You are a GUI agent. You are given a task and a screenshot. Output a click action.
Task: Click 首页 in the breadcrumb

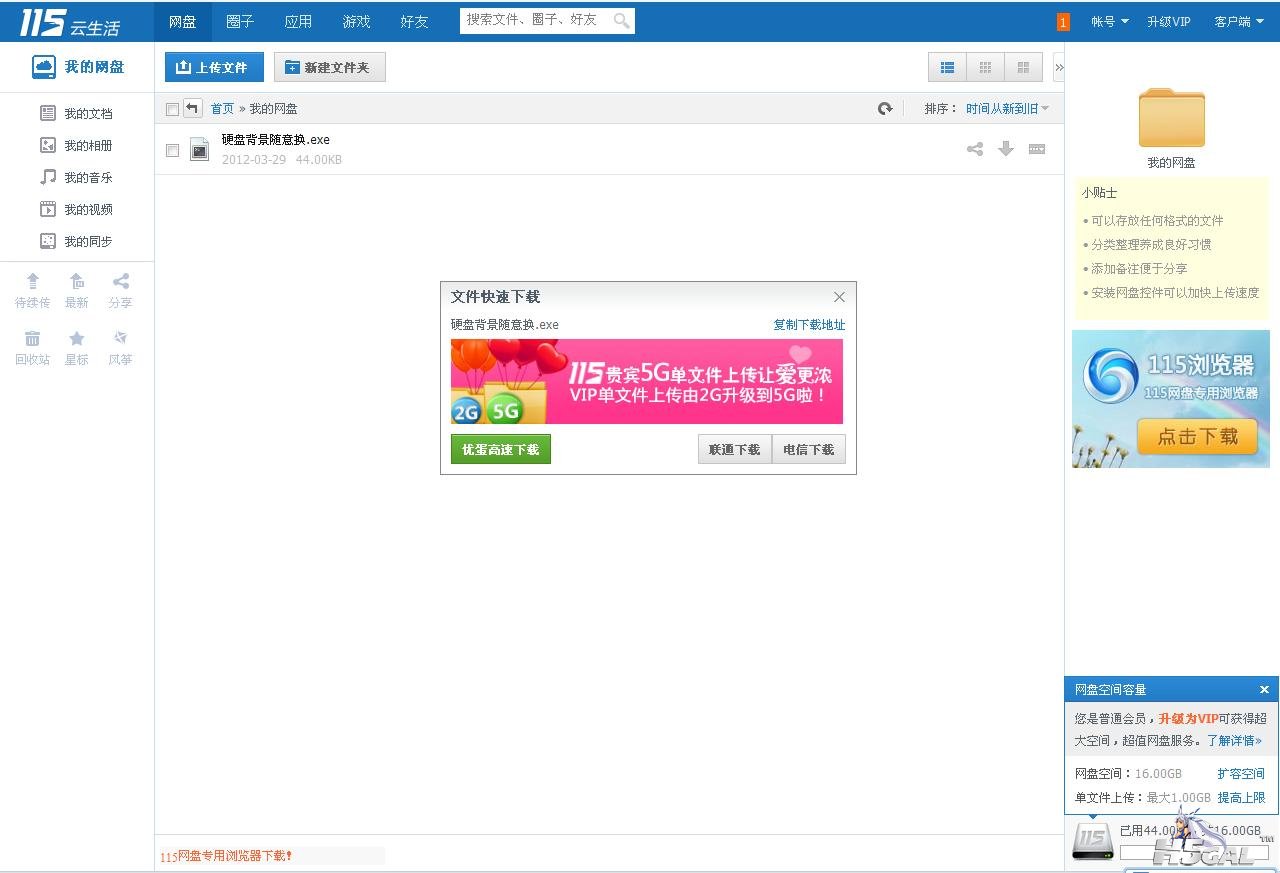click(222, 109)
